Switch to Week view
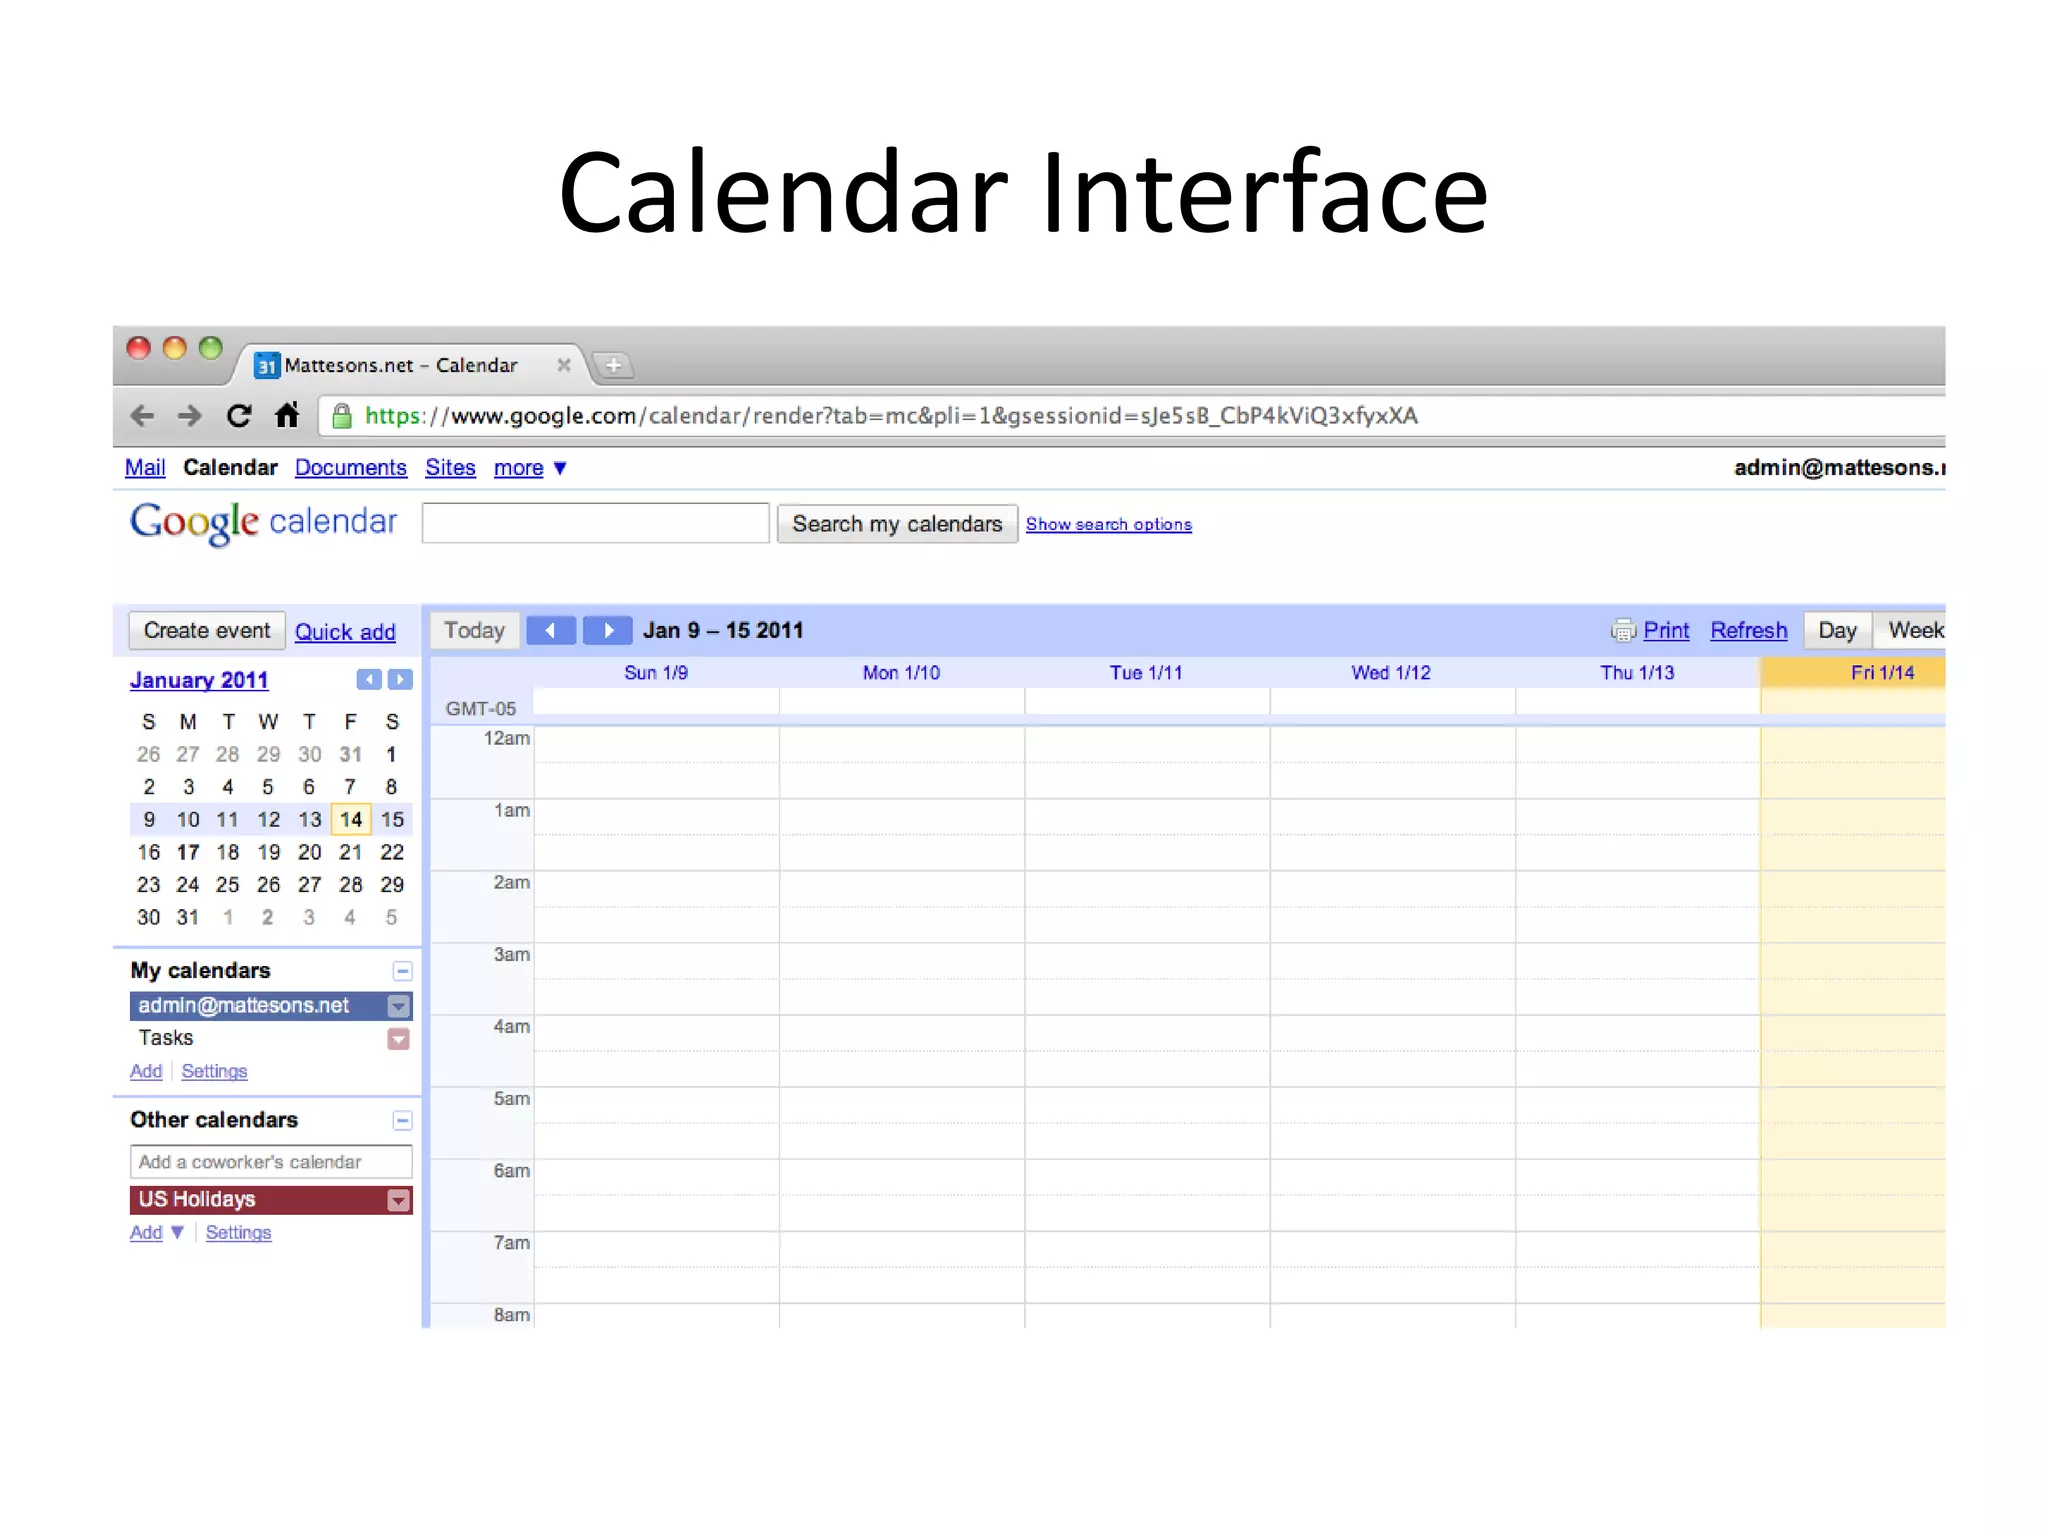Image resolution: width=2048 pixels, height=1536 pixels. pyautogui.click(x=1910, y=630)
